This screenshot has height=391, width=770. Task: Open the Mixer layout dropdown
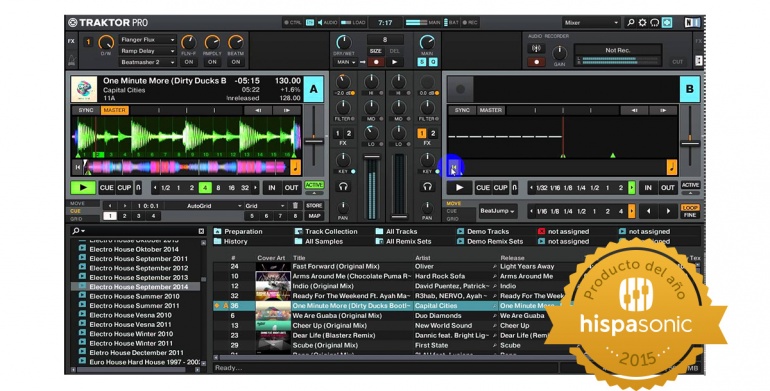tap(591, 23)
